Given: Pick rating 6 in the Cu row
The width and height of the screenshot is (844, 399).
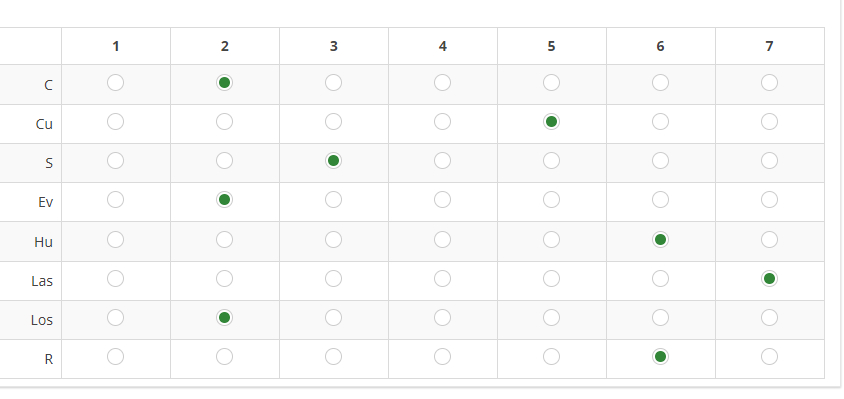Looking at the screenshot, I should tap(660, 122).
